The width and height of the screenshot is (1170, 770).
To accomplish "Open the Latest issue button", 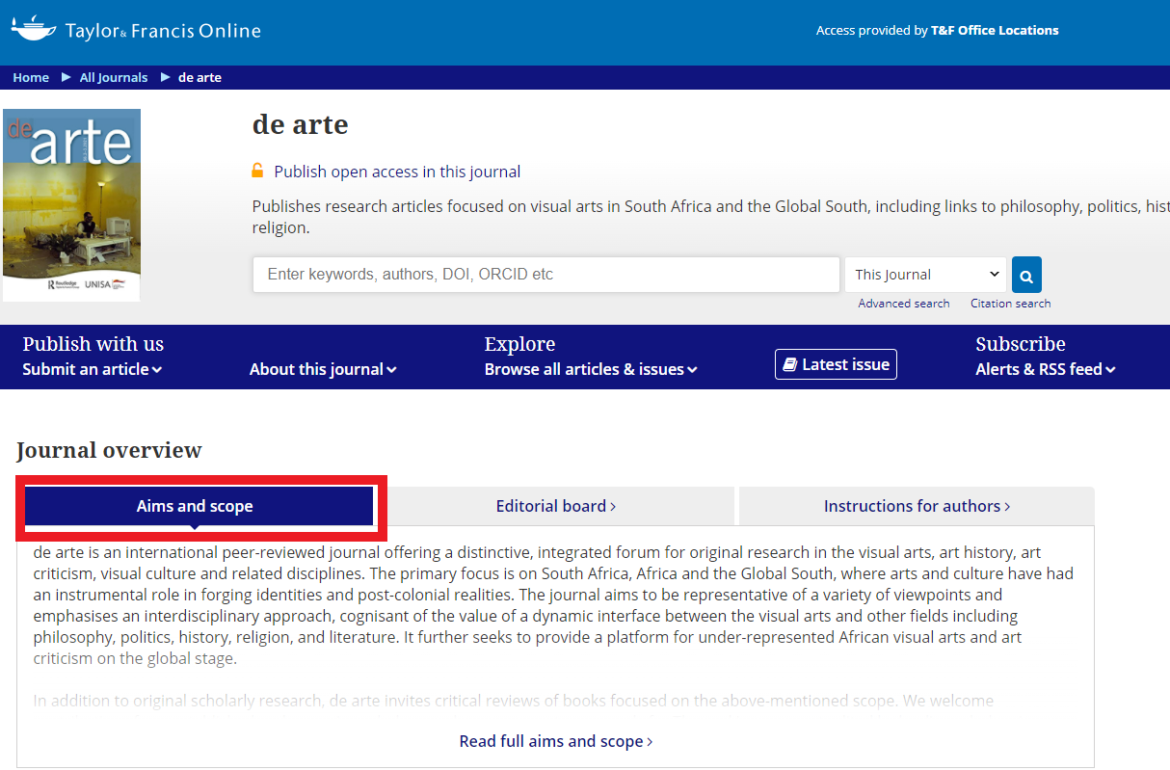I will 836,364.
